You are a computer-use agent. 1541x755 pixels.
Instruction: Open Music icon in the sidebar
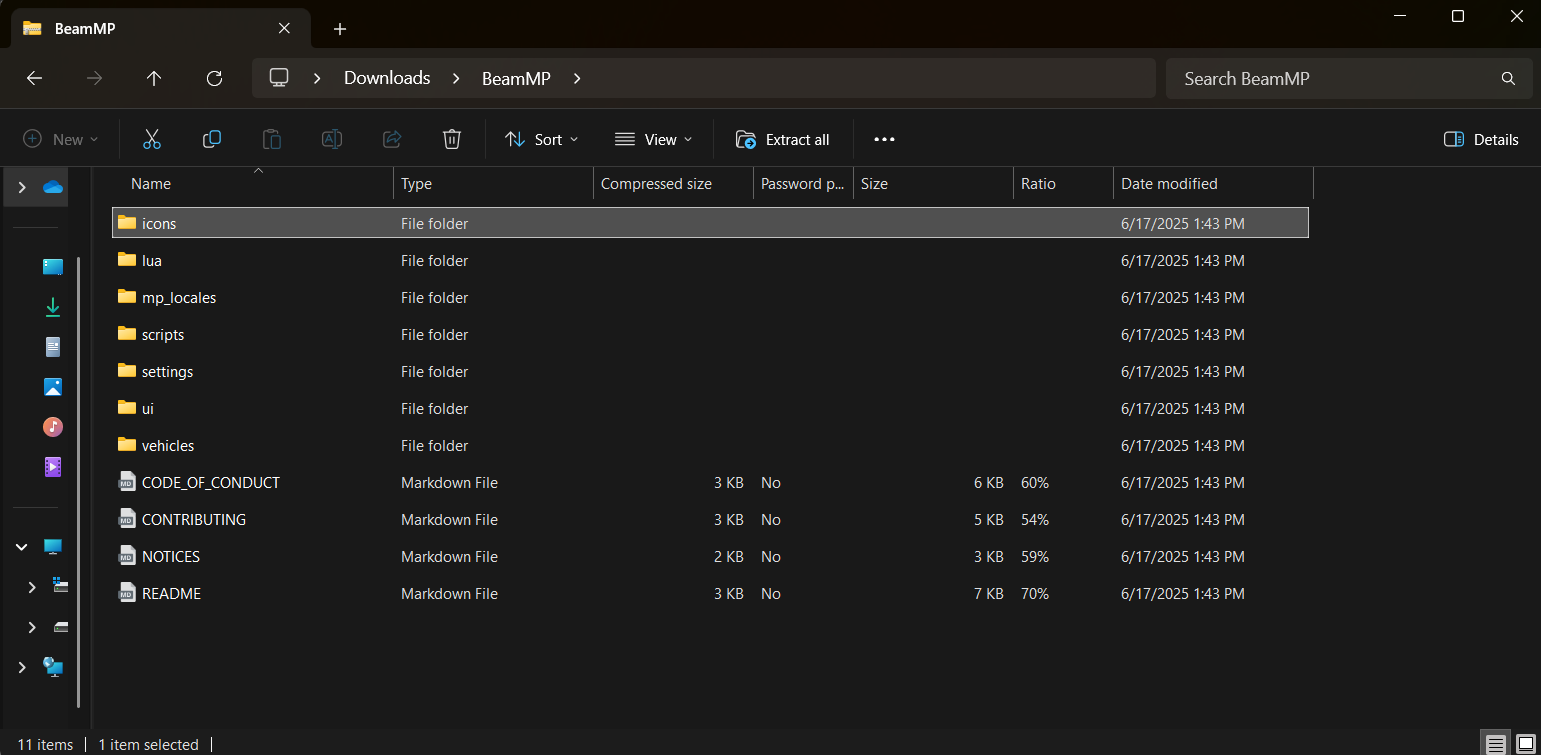click(x=53, y=427)
